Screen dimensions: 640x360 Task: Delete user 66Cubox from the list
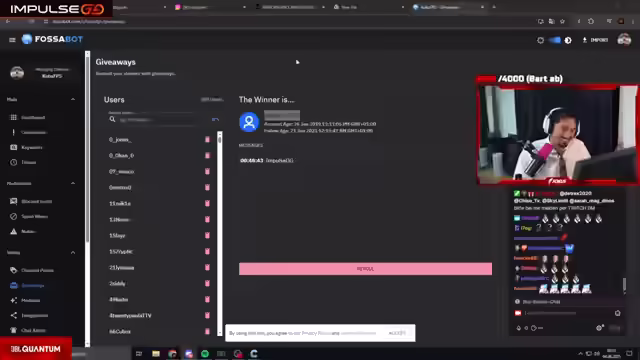click(x=207, y=331)
